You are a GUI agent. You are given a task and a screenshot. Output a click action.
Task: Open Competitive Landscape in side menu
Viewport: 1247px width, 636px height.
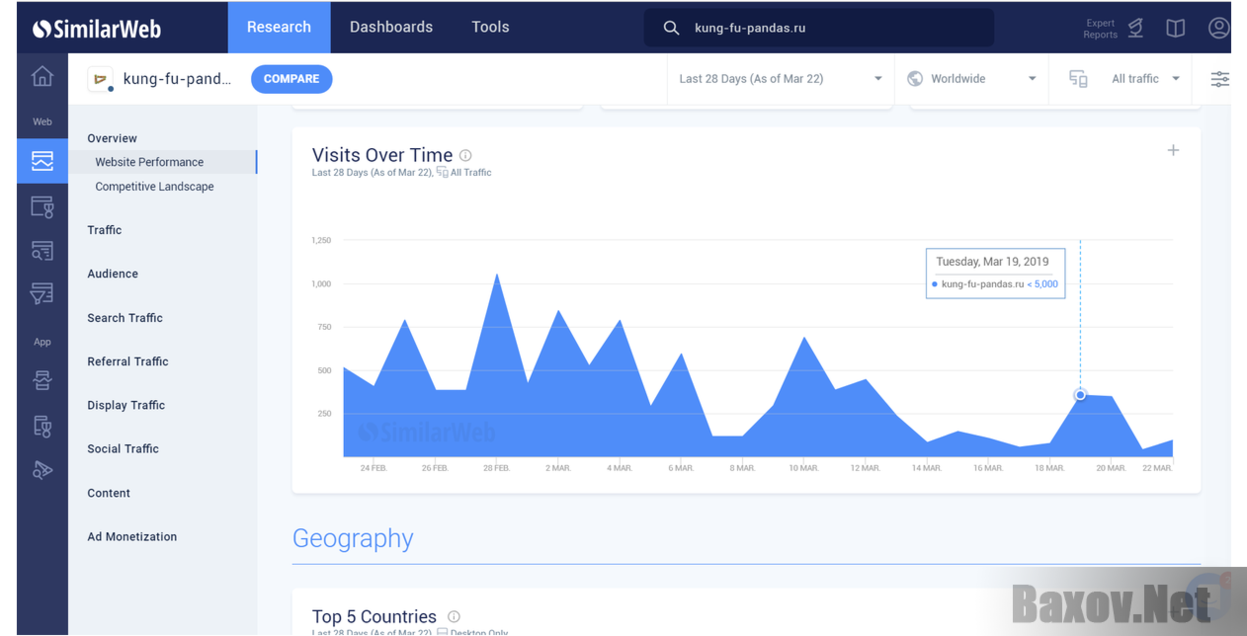point(154,187)
